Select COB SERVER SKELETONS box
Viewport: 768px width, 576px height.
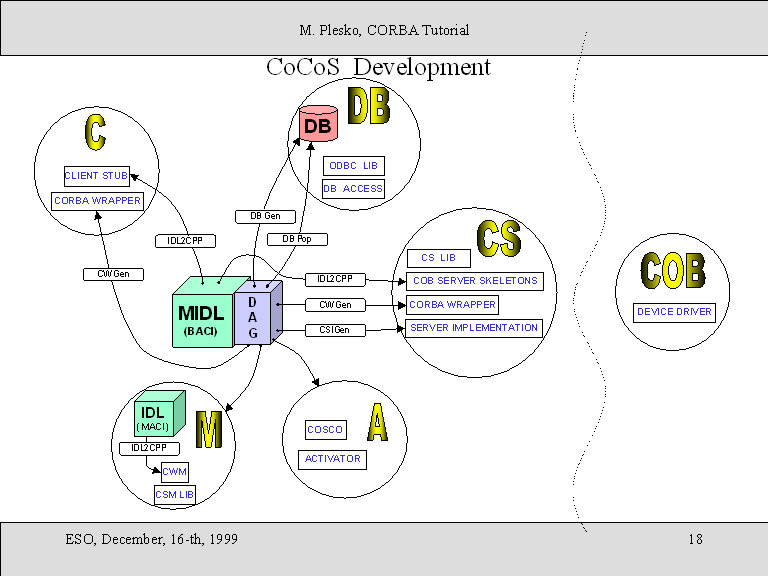(475, 281)
